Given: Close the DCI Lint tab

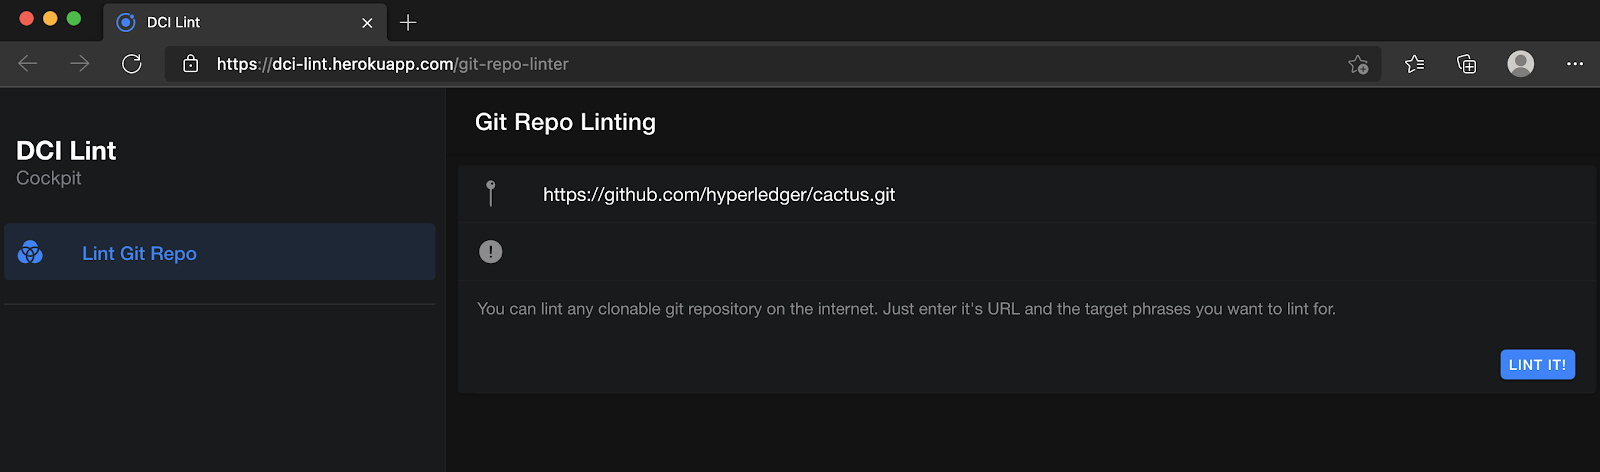Looking at the screenshot, I should 367,22.
